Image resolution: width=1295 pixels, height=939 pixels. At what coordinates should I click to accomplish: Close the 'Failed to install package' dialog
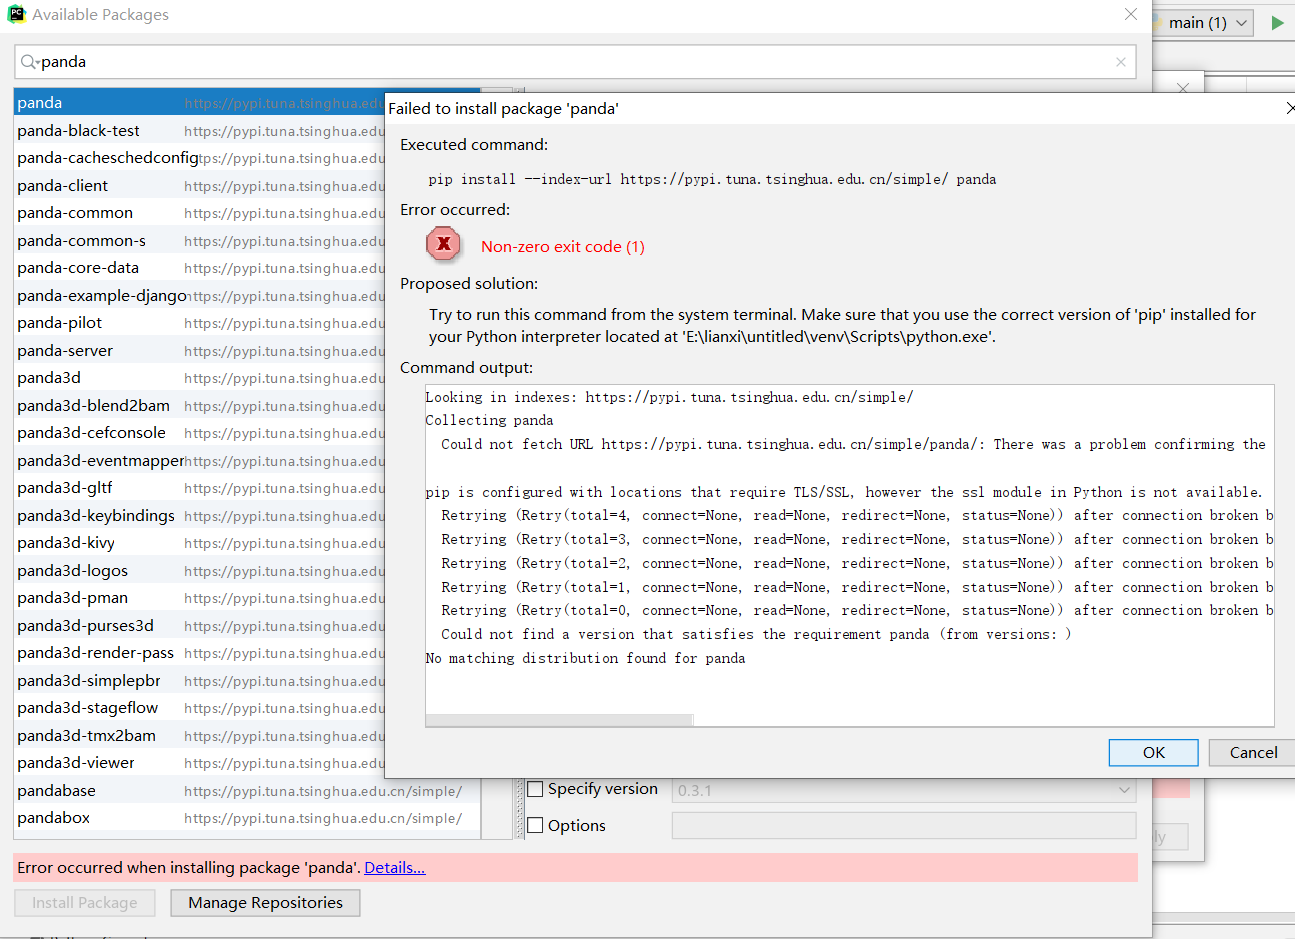tap(1290, 108)
